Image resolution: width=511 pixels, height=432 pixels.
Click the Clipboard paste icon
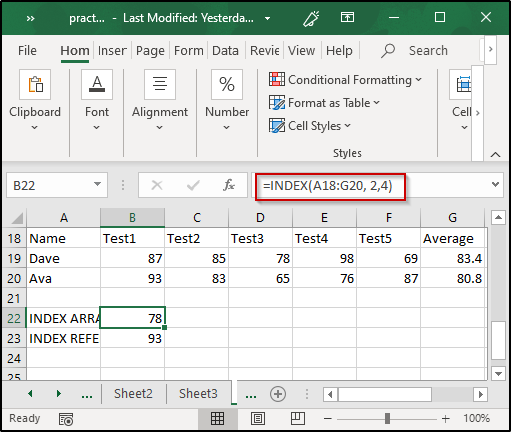35,84
